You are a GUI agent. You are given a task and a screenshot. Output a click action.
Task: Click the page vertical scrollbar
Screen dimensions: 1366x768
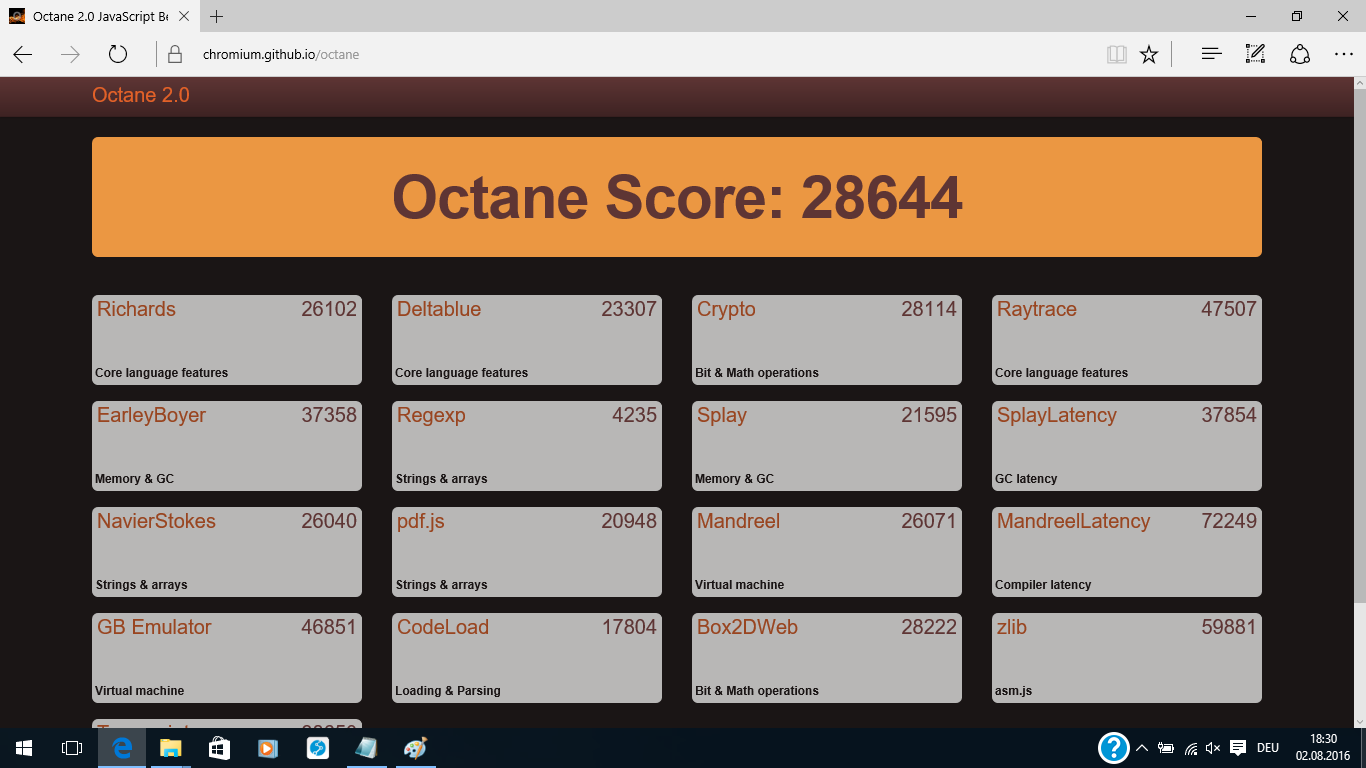click(1360, 346)
